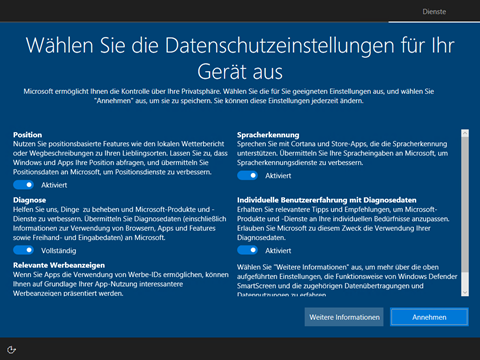The width and height of the screenshot is (480, 360).
Task: Accept settings with the Annehmen button
Action: click(x=429, y=317)
